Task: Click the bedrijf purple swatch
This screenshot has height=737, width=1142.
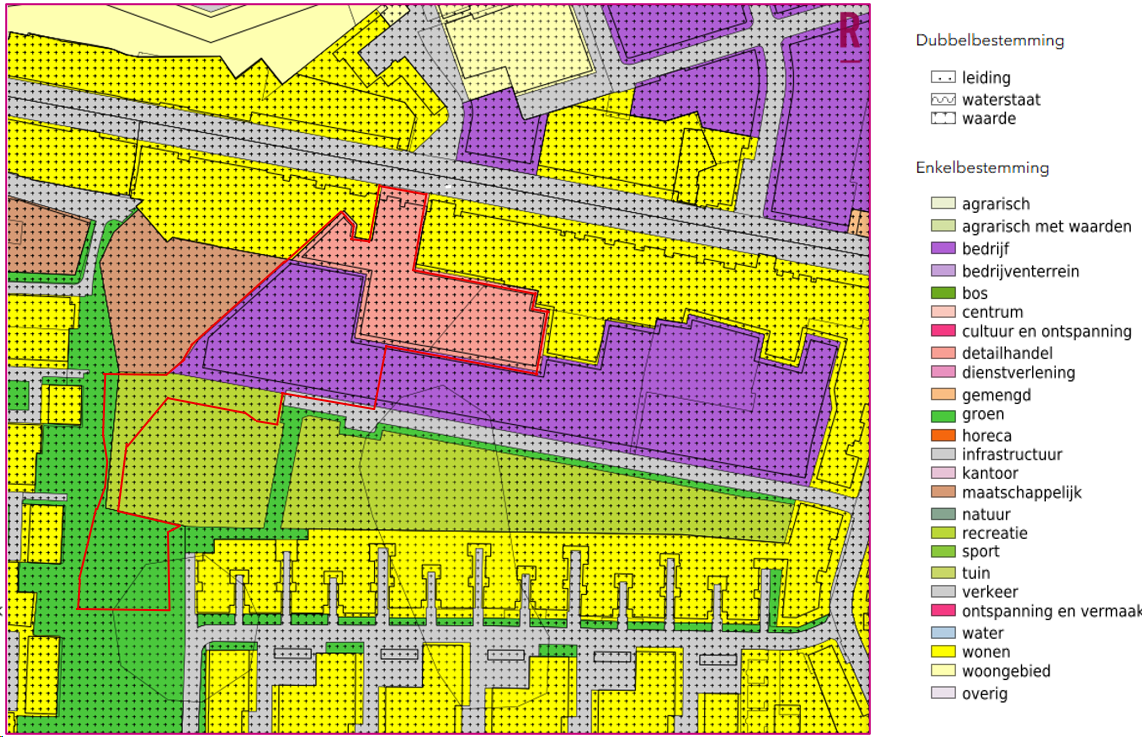Action: click(x=943, y=248)
